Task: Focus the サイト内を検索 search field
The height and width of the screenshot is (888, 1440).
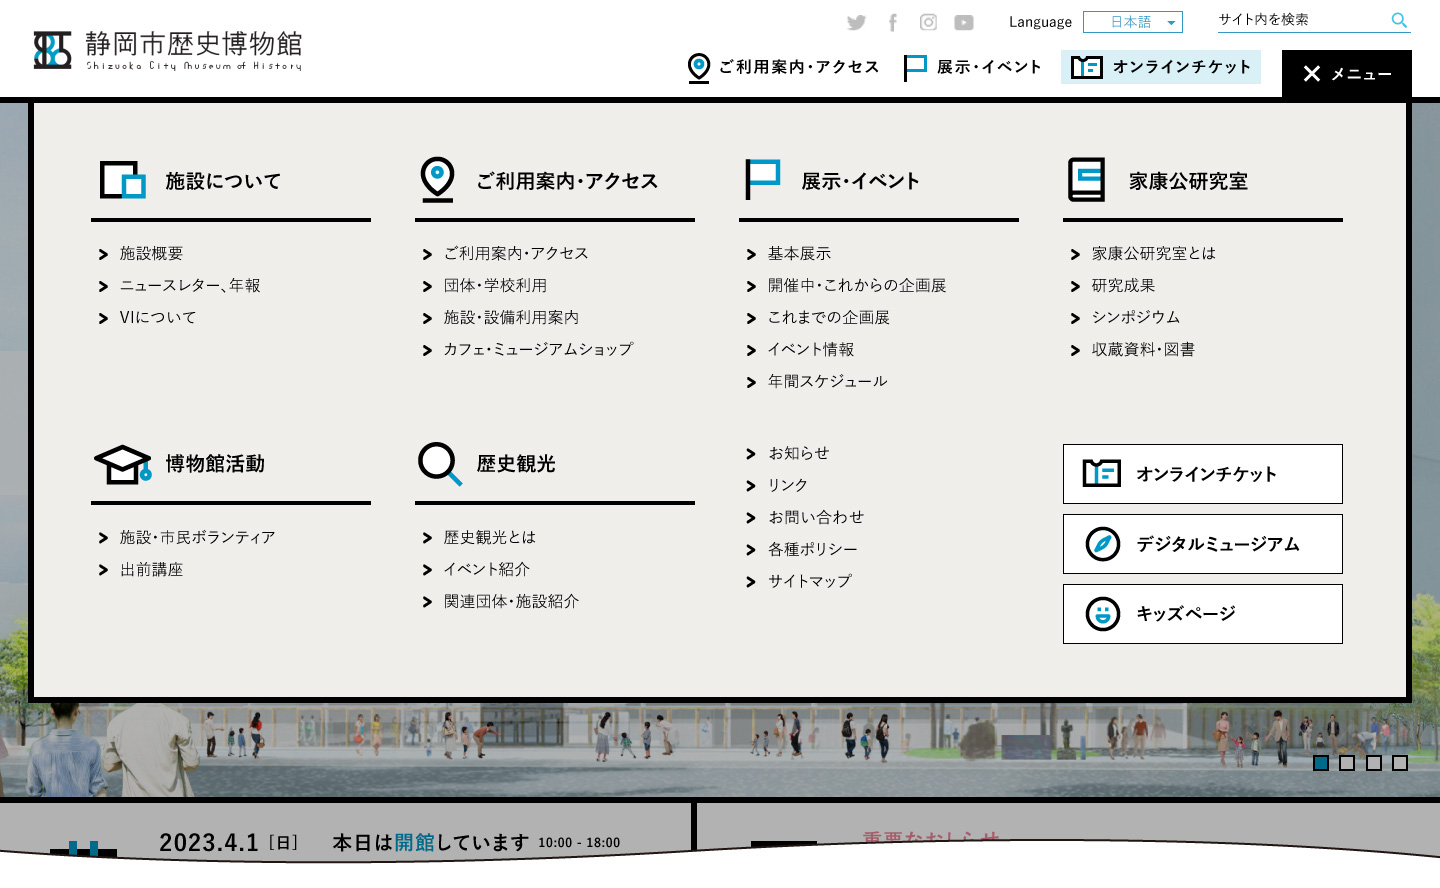Action: click(1300, 20)
